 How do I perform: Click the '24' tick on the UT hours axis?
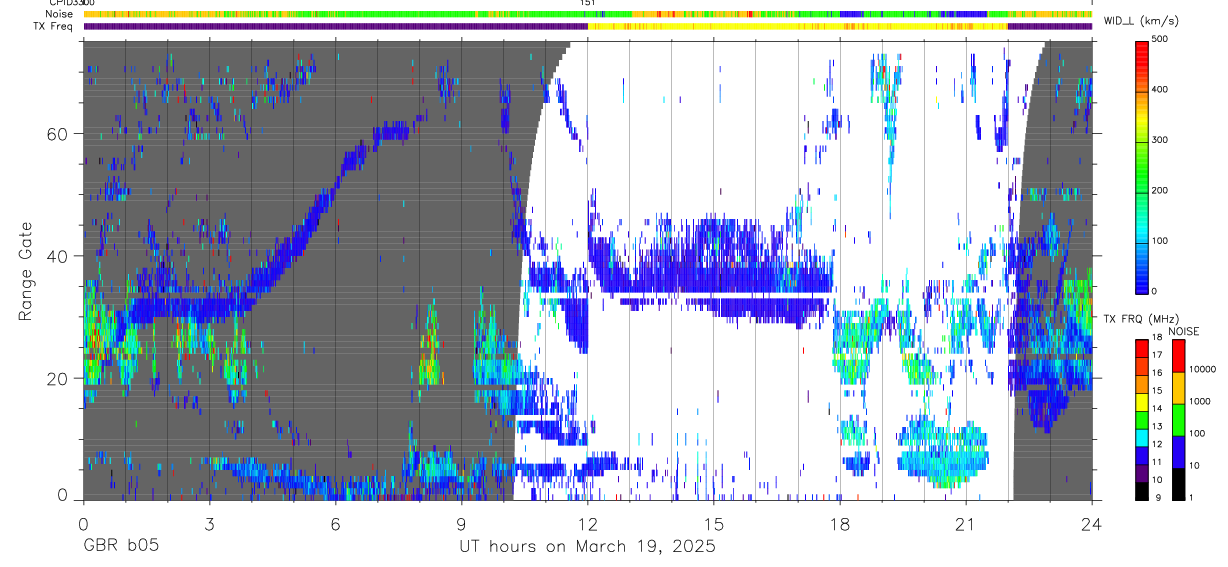[1091, 524]
